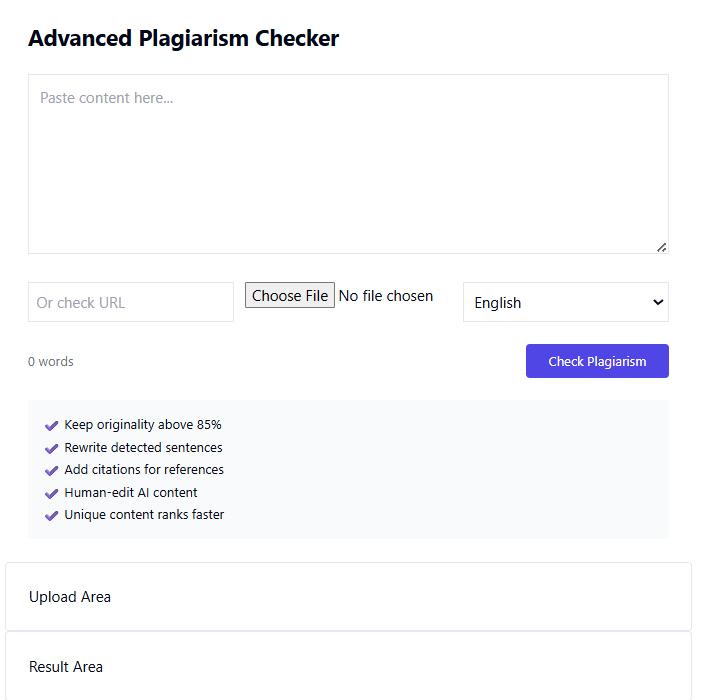
Task: Click the "Unique content ranks faster" tip text
Action: 144,515
